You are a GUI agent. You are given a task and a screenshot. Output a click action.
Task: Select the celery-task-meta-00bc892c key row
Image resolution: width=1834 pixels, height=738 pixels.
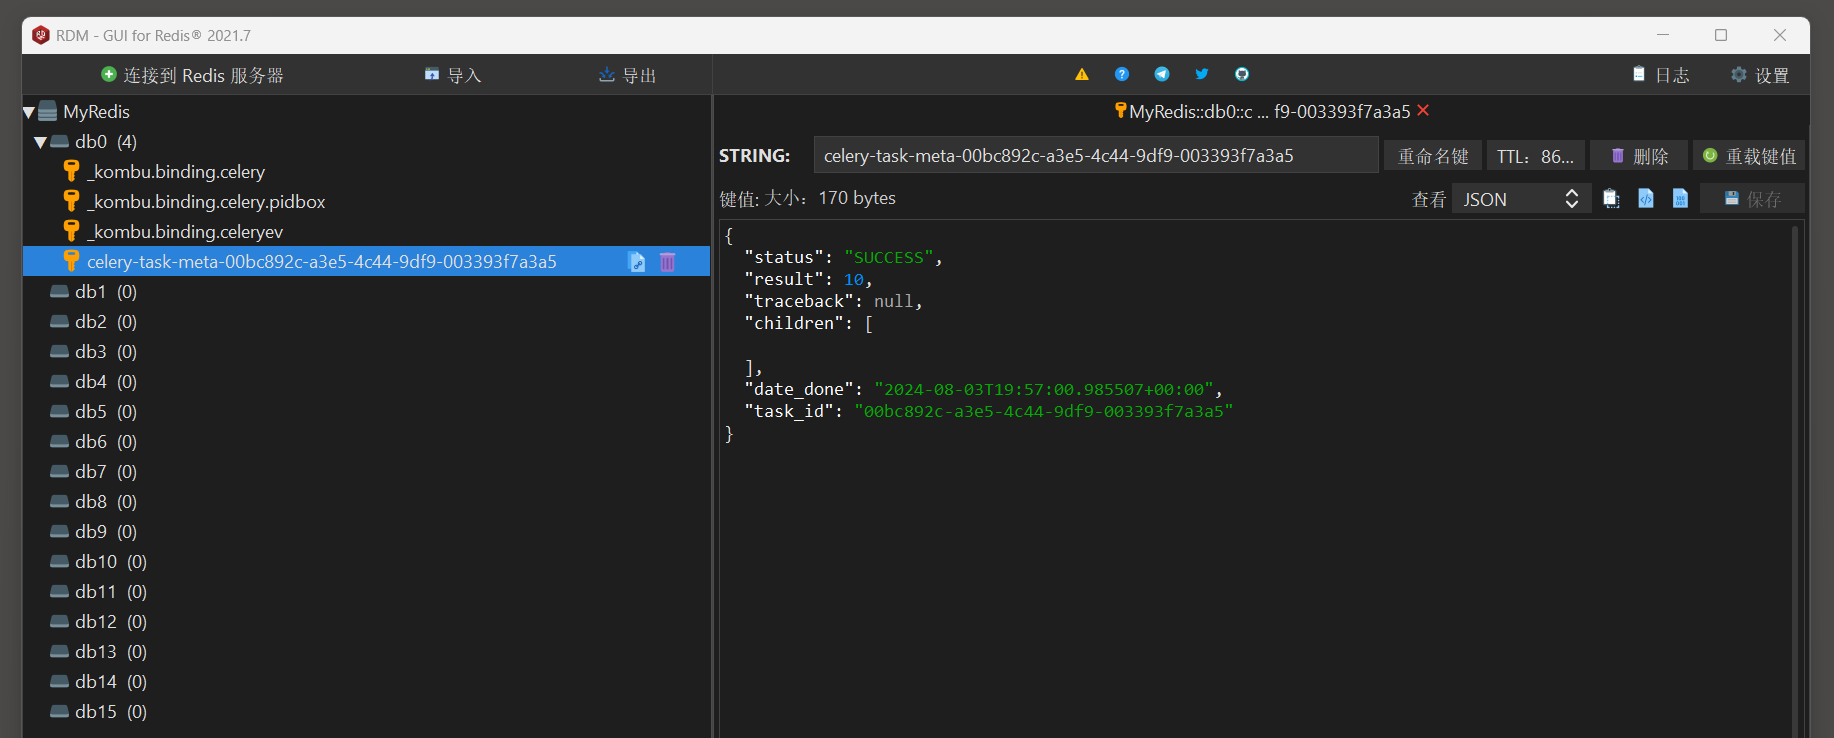[366, 261]
